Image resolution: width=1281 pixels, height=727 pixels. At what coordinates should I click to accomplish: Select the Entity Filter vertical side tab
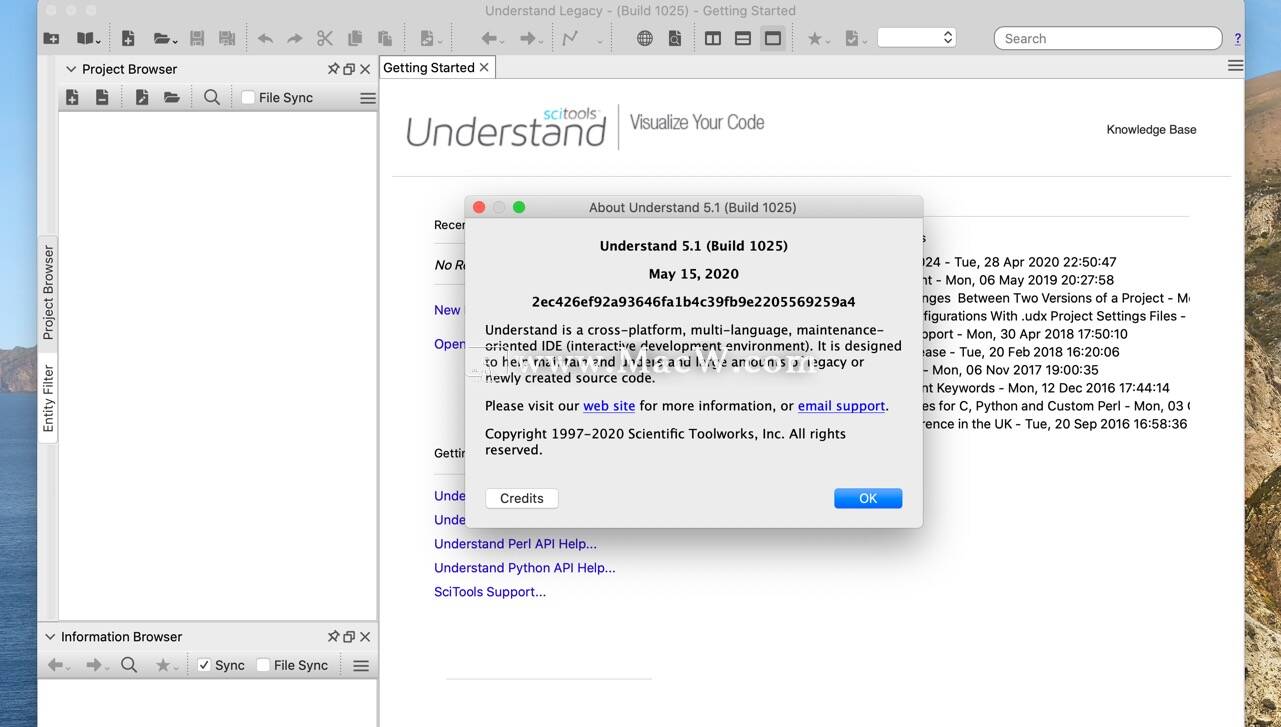pyautogui.click(x=48, y=398)
